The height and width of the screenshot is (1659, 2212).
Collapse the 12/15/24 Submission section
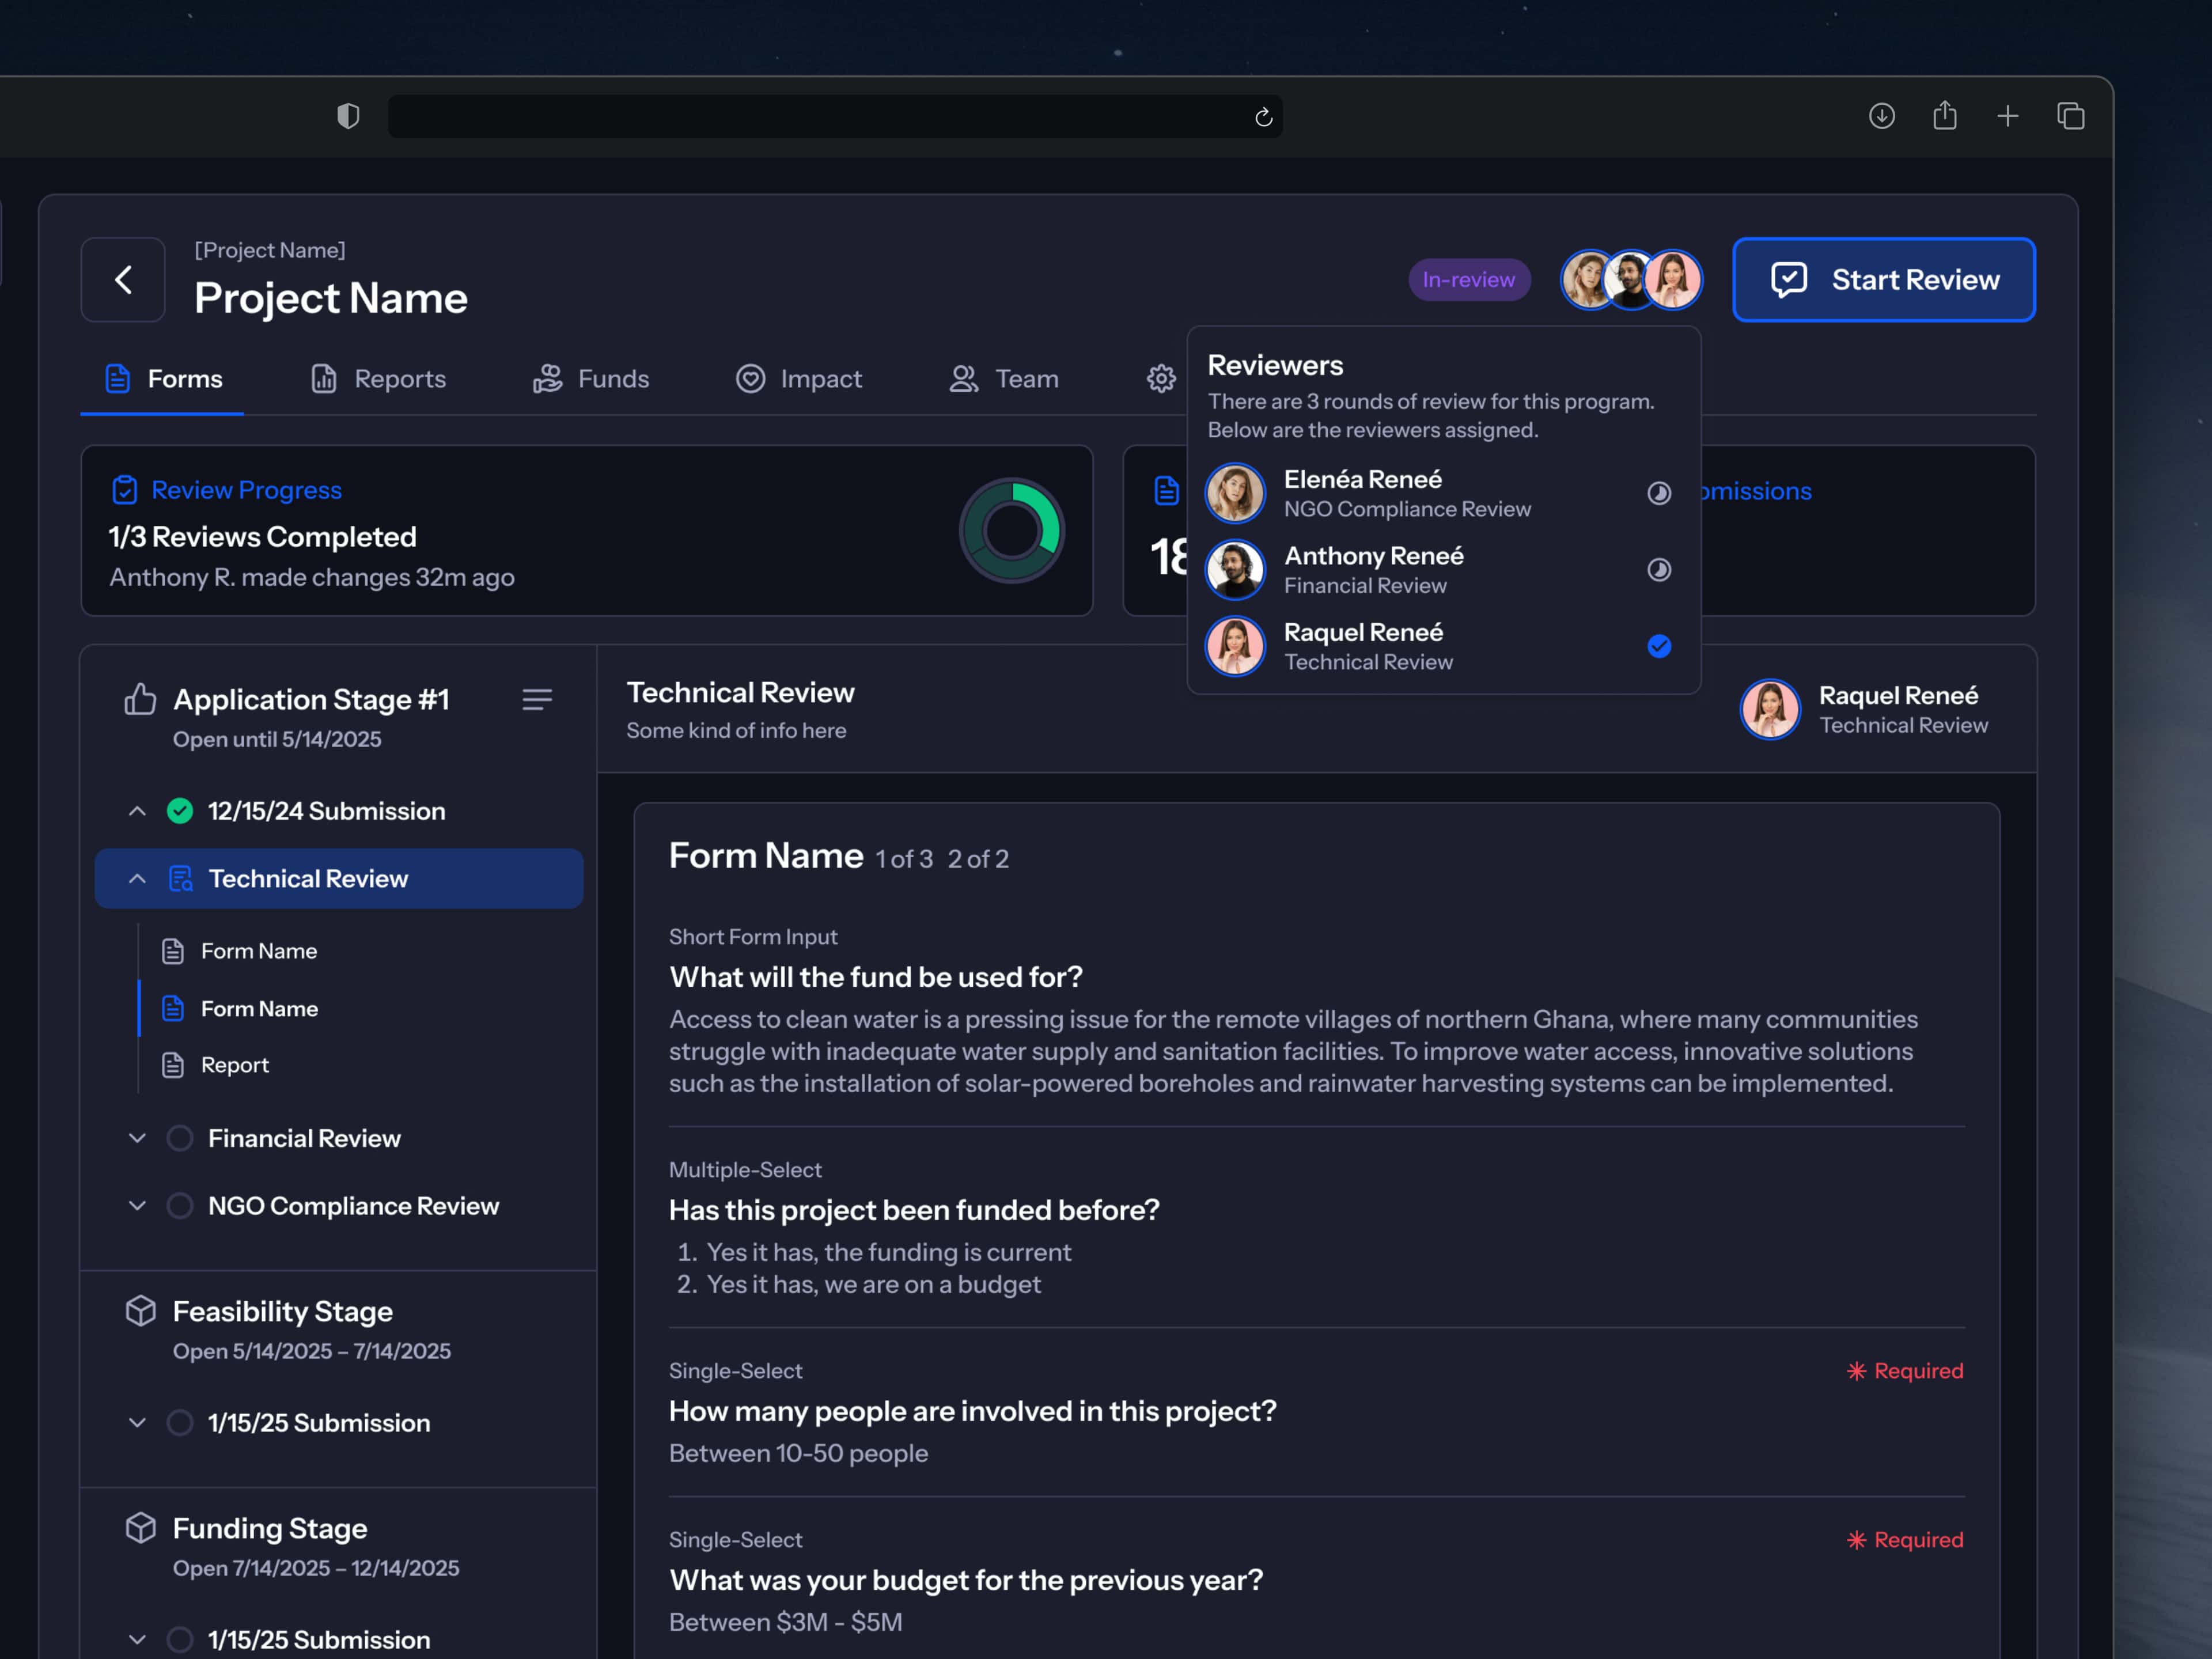pyautogui.click(x=137, y=811)
